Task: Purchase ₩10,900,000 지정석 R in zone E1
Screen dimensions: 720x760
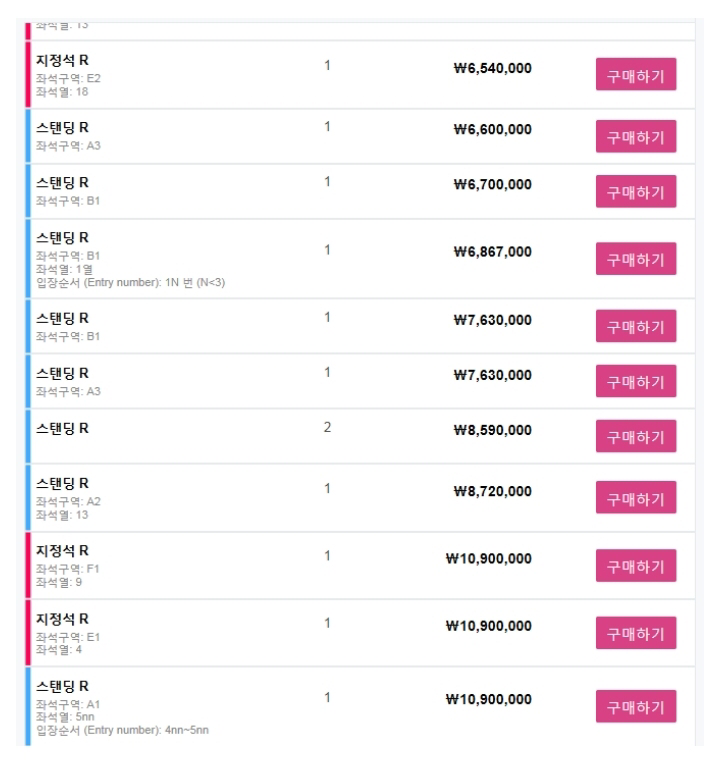Action: 636,632
